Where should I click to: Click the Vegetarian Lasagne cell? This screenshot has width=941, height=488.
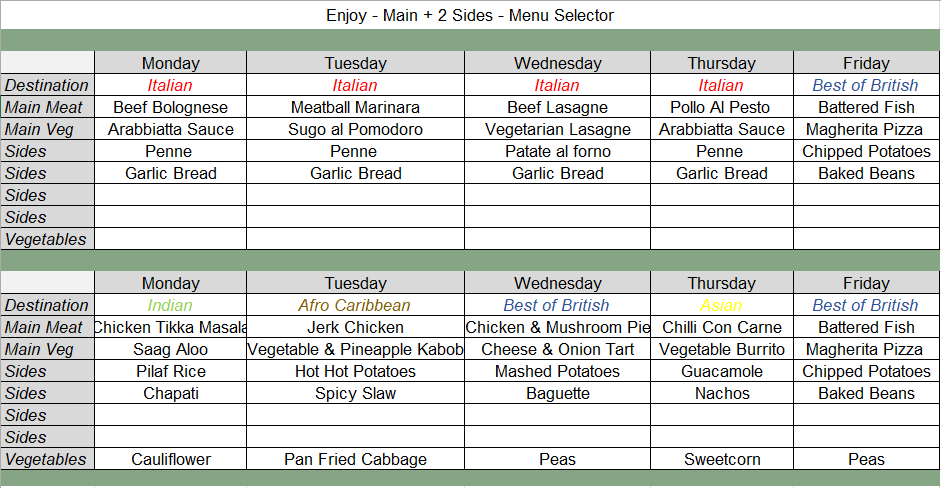(557, 129)
